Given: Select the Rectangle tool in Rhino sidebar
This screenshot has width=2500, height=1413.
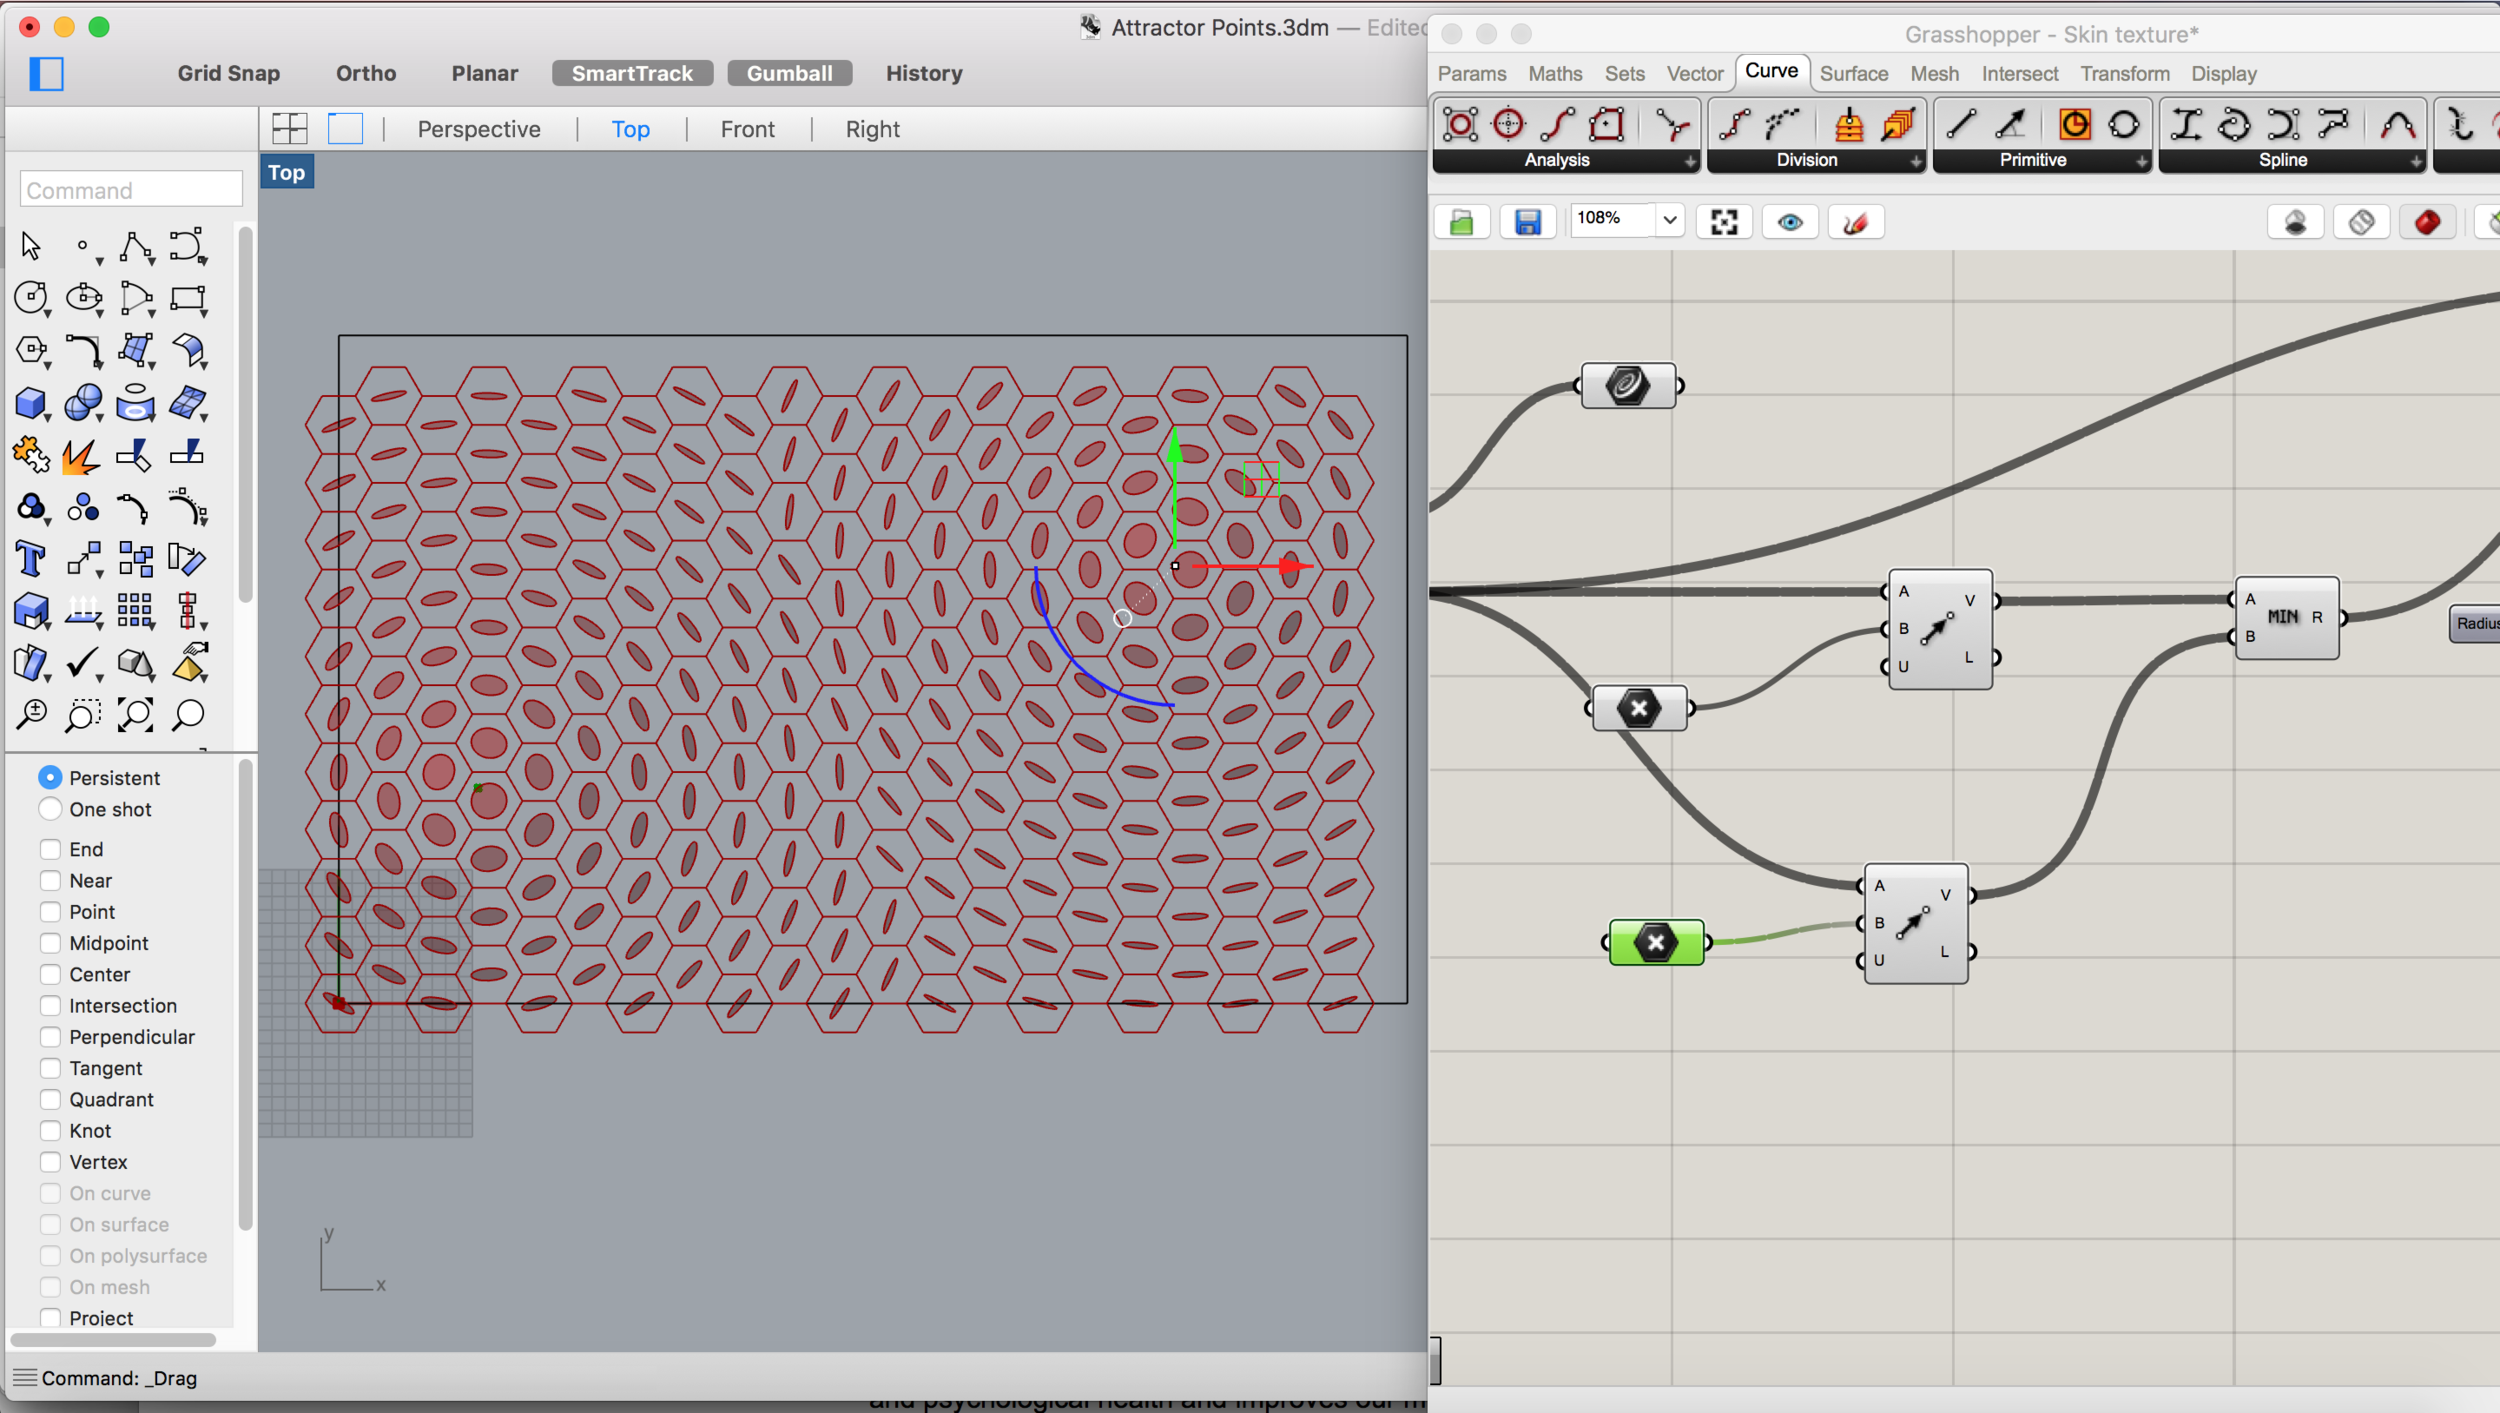Looking at the screenshot, I should click(x=188, y=298).
